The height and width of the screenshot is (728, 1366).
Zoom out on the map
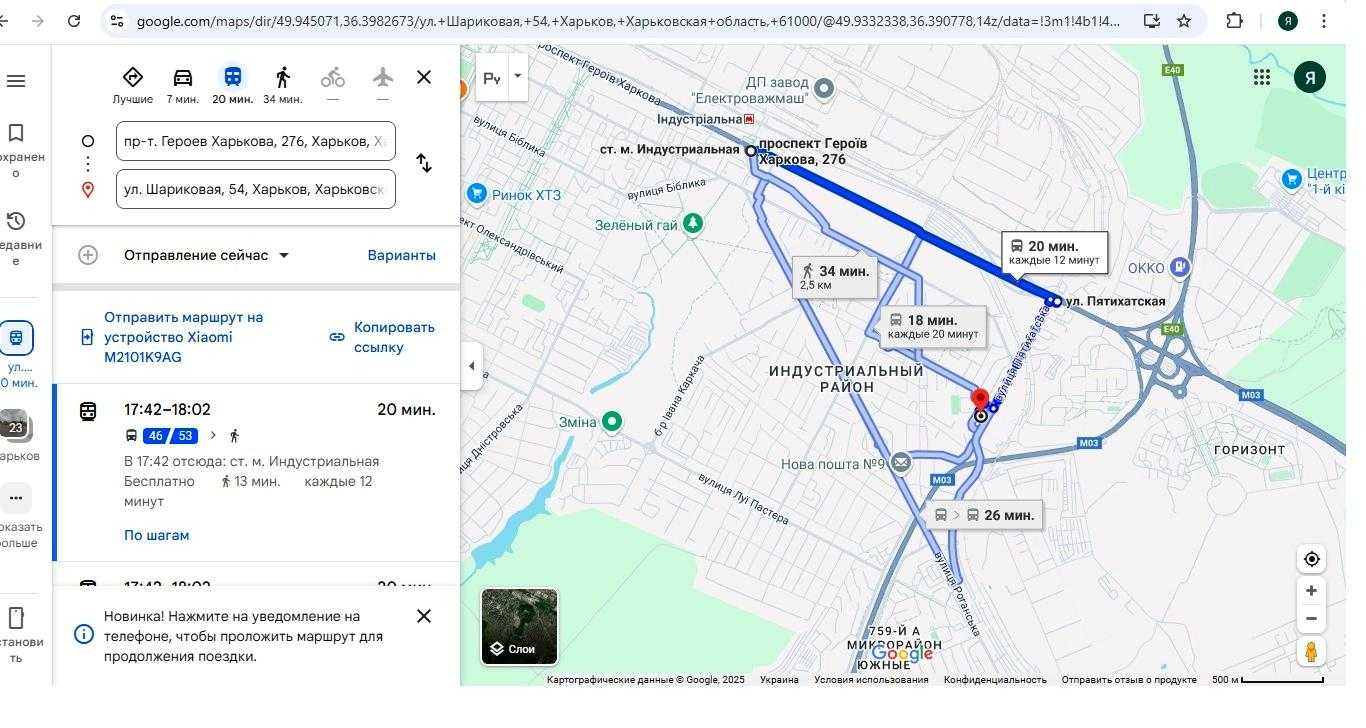(x=1311, y=619)
